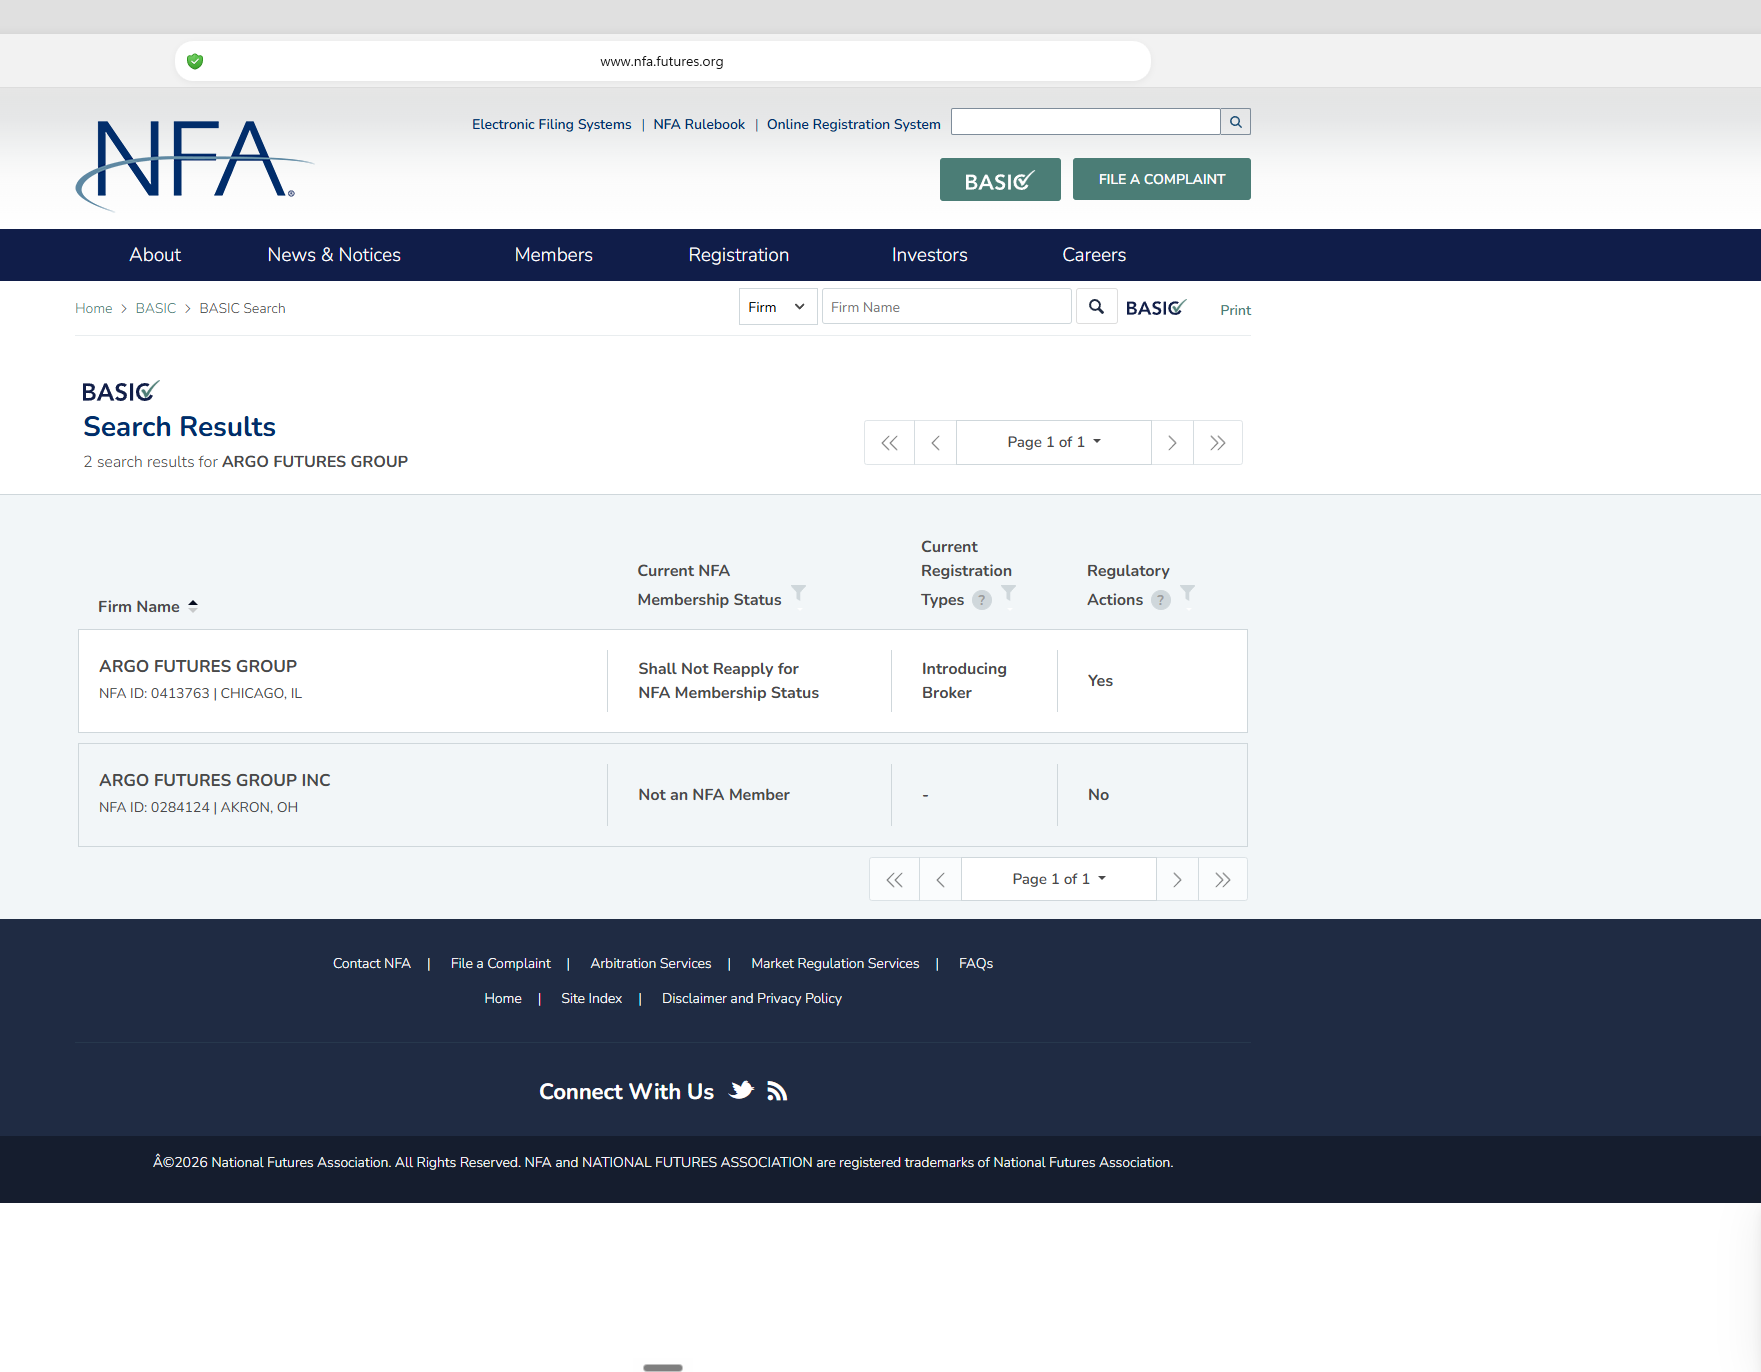
Task: Click 'No' regulatory actions cell
Action: 1098,795
